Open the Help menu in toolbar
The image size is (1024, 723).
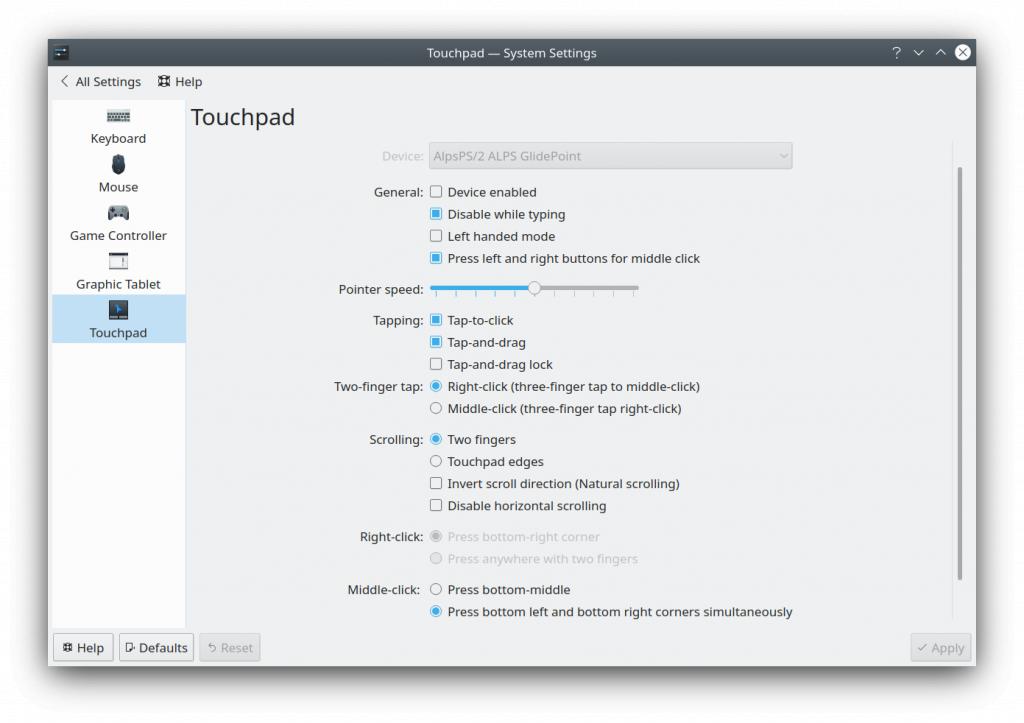(x=180, y=82)
